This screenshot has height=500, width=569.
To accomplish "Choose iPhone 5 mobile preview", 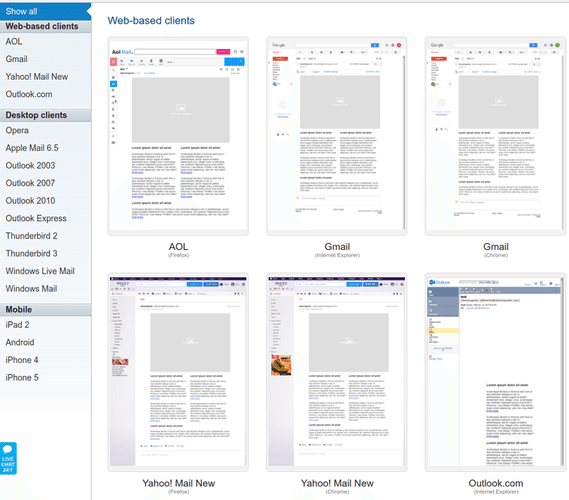I will tap(21, 377).
